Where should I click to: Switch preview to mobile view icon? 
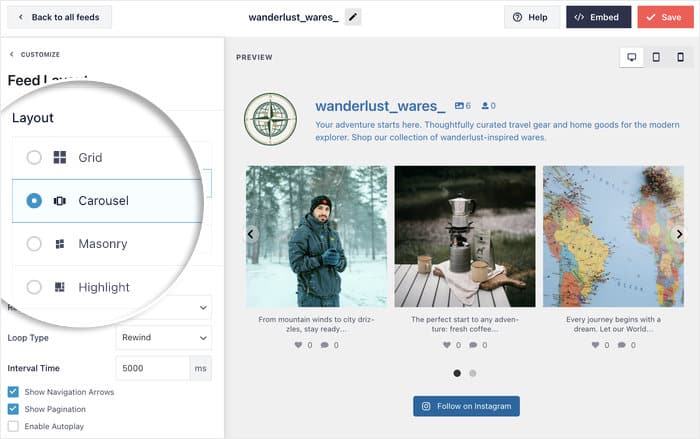pyautogui.click(x=680, y=57)
